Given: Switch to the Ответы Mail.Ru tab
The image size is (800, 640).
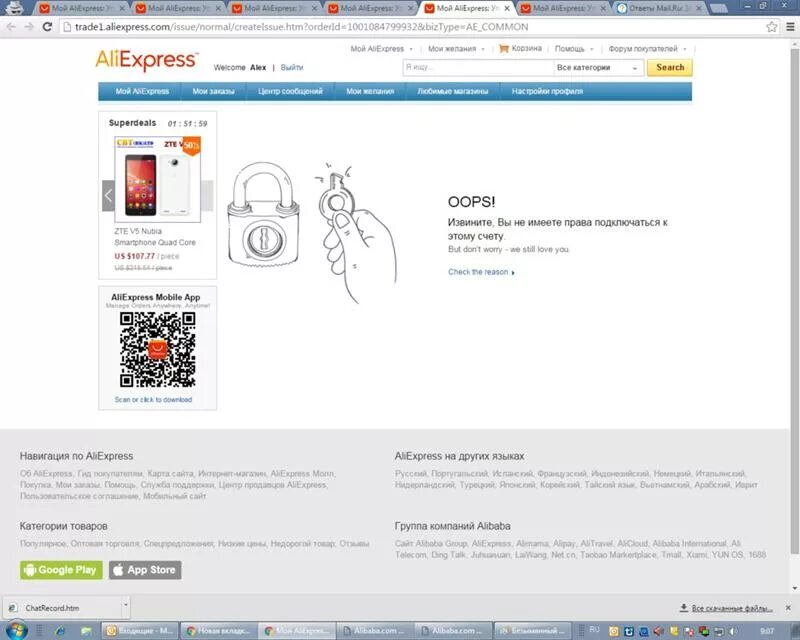Looking at the screenshot, I should pos(659,8).
